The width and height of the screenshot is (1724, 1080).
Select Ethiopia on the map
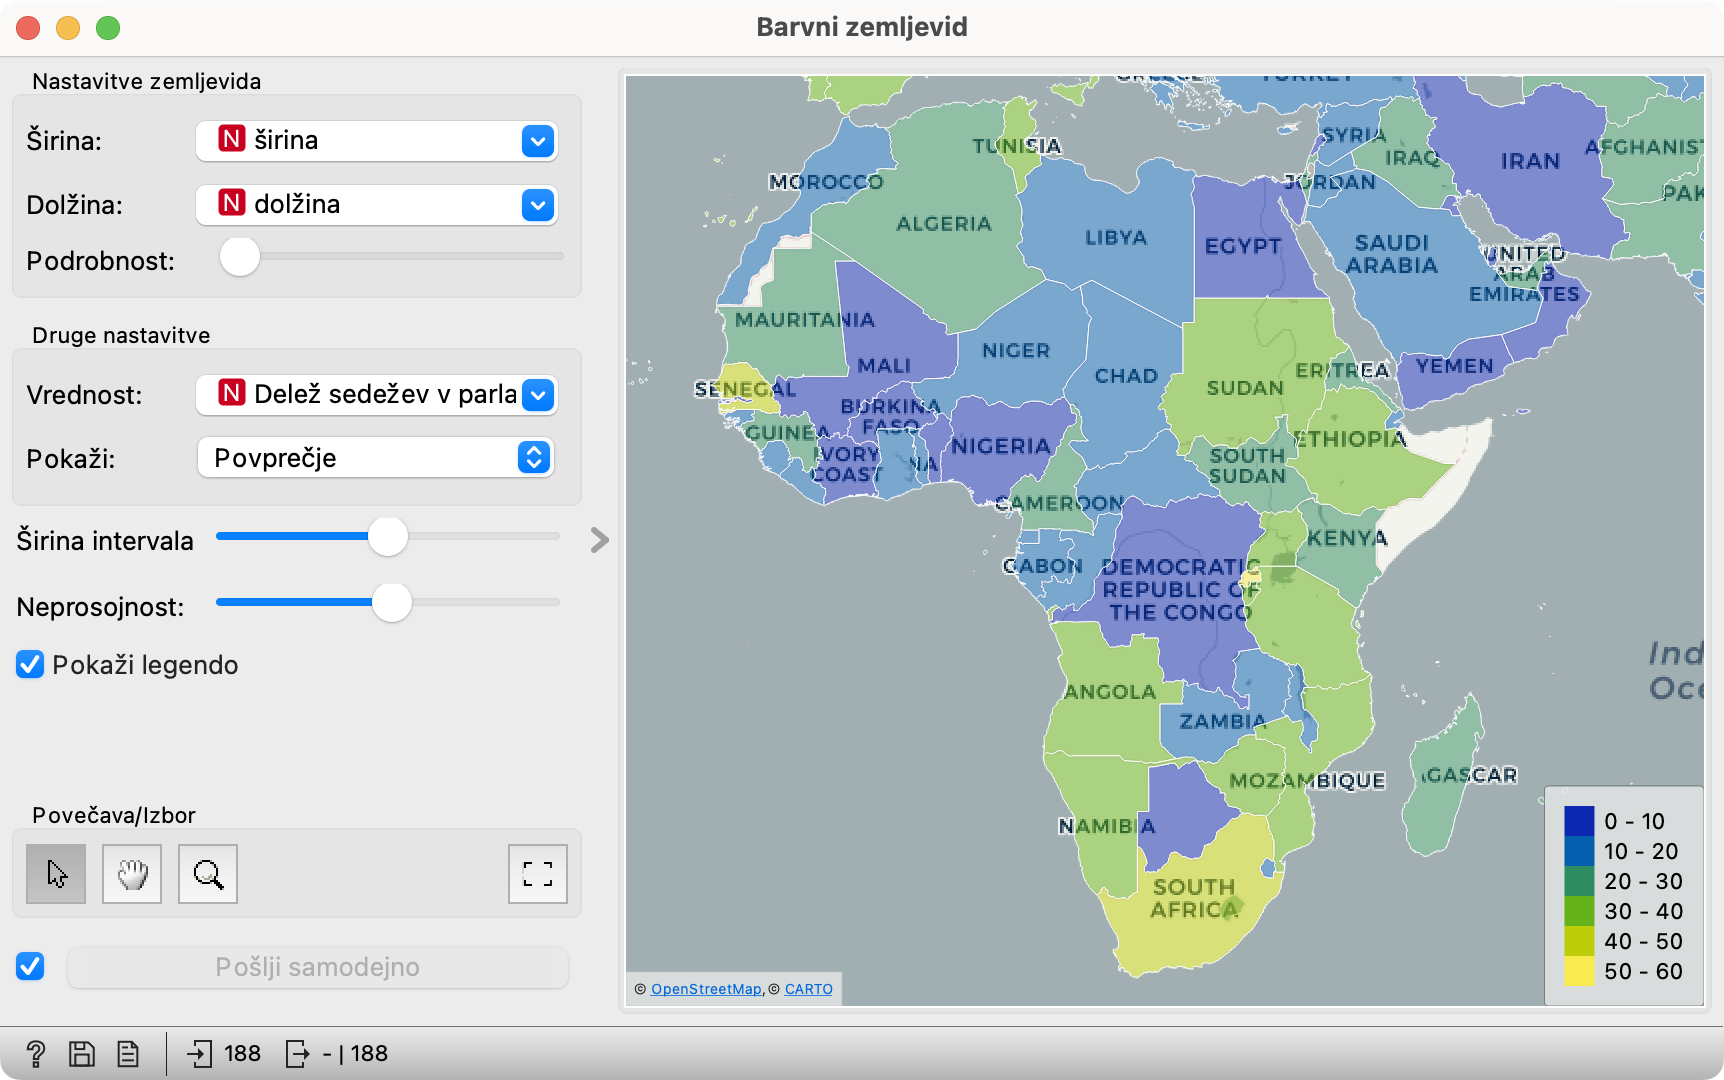1350,438
